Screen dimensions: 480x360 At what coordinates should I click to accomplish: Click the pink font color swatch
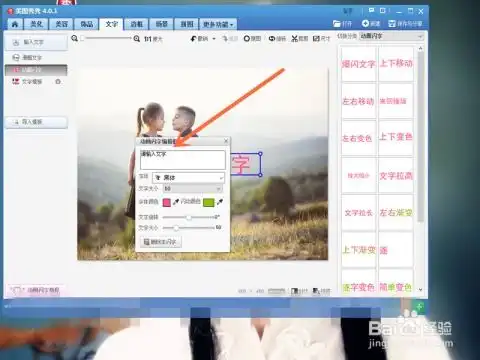[167, 202]
